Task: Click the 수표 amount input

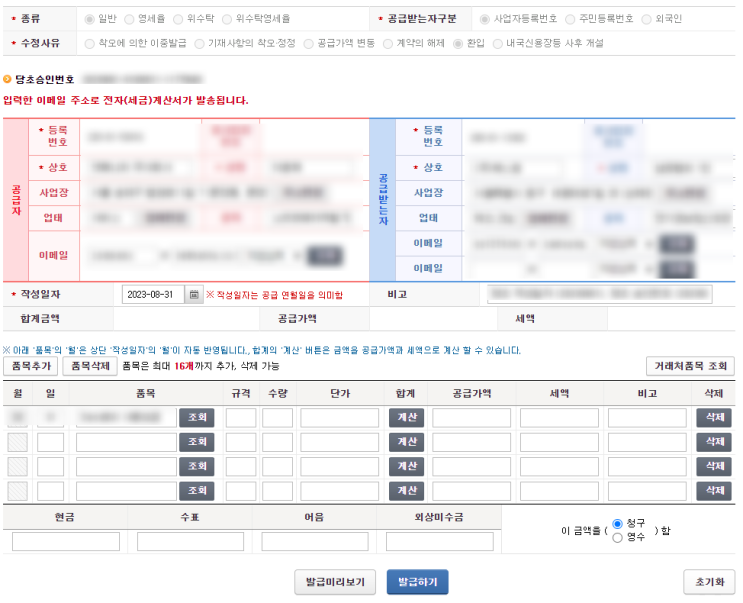Action: point(190,541)
